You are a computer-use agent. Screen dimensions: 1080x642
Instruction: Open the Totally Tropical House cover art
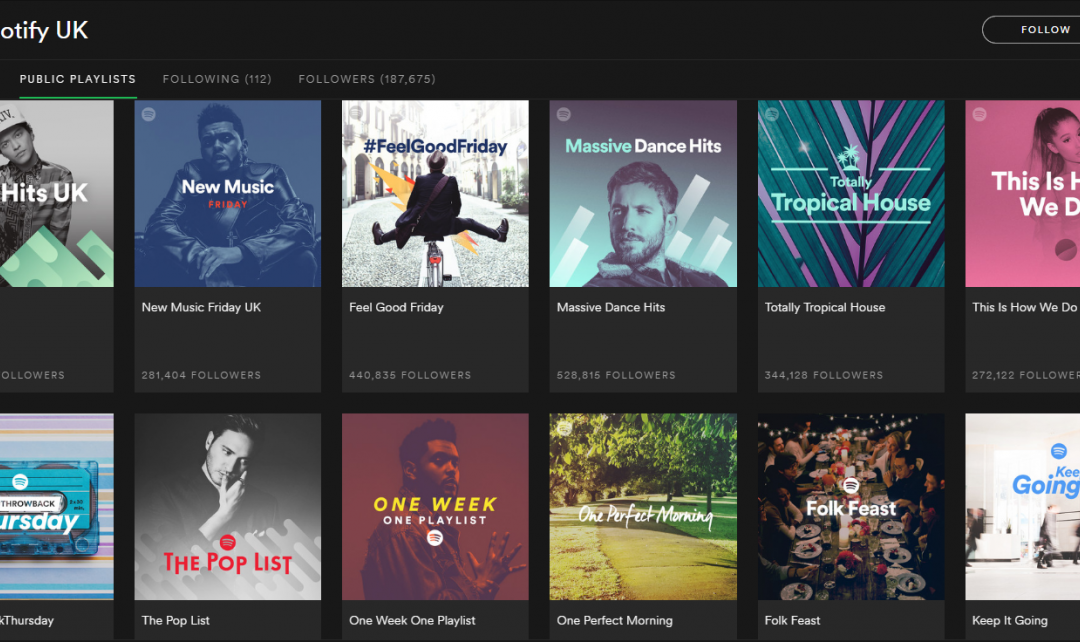tap(851, 194)
